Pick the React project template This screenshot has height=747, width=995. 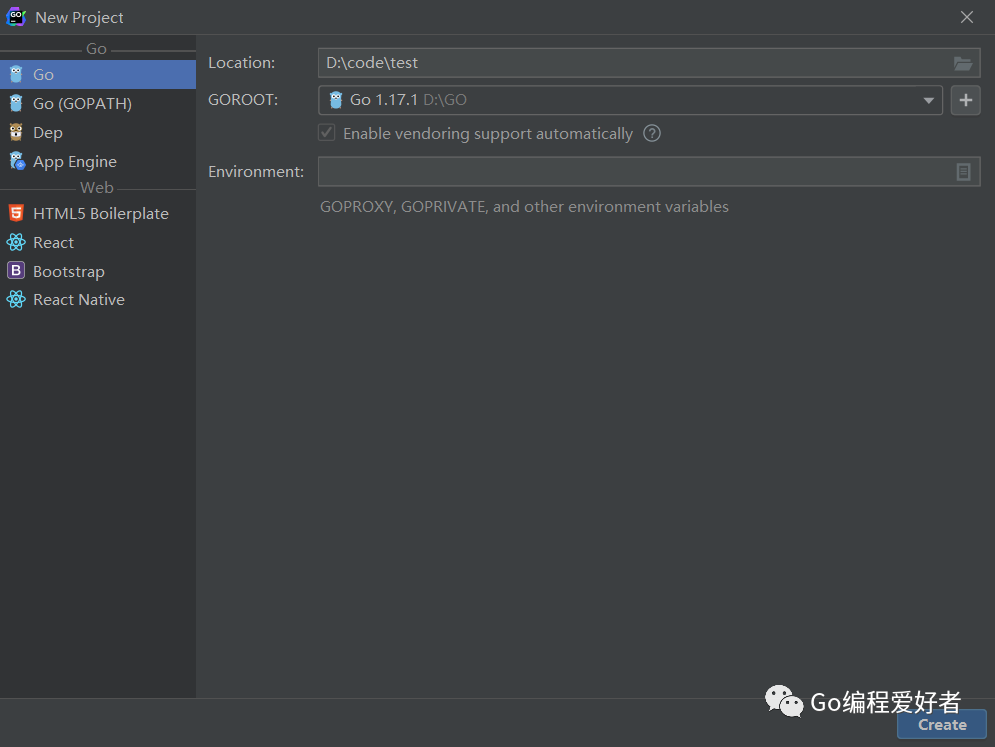pyautogui.click(x=98, y=242)
